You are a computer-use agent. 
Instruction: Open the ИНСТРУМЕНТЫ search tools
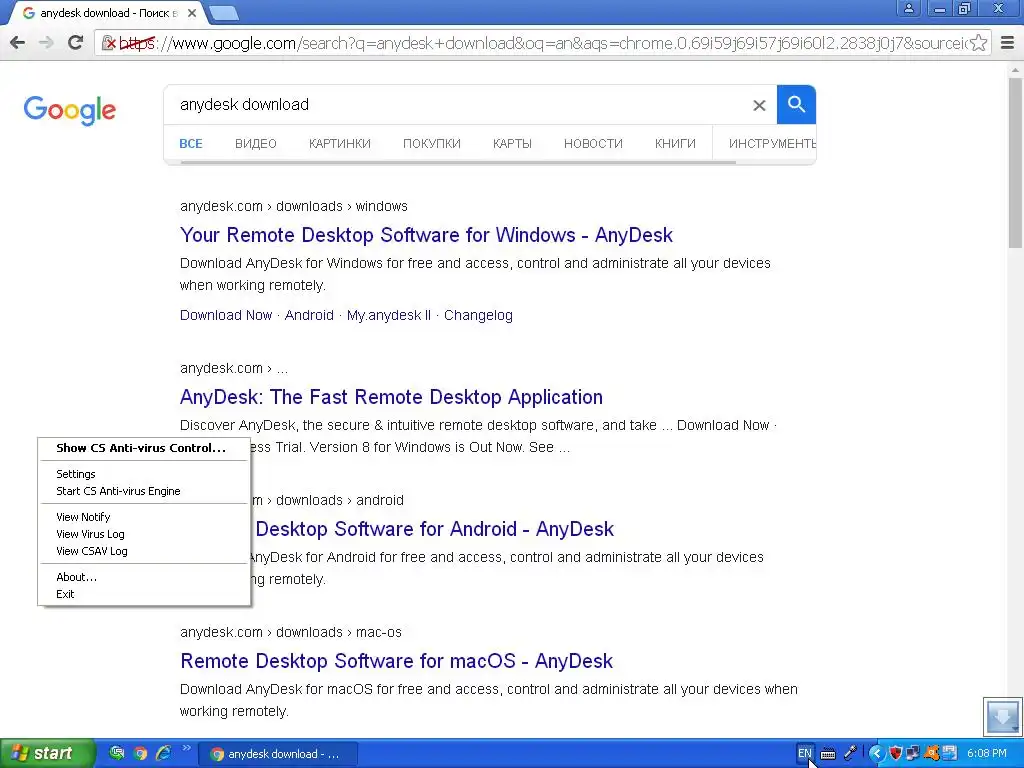[x=772, y=144]
